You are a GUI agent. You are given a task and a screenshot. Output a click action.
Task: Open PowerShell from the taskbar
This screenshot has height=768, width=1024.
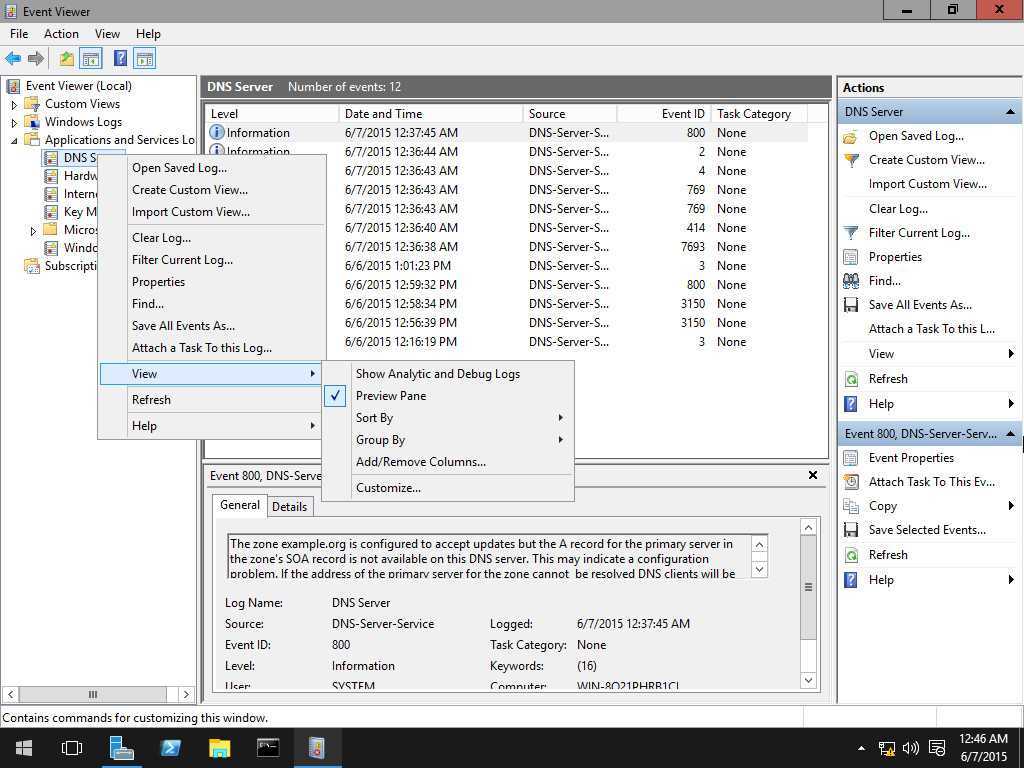170,747
